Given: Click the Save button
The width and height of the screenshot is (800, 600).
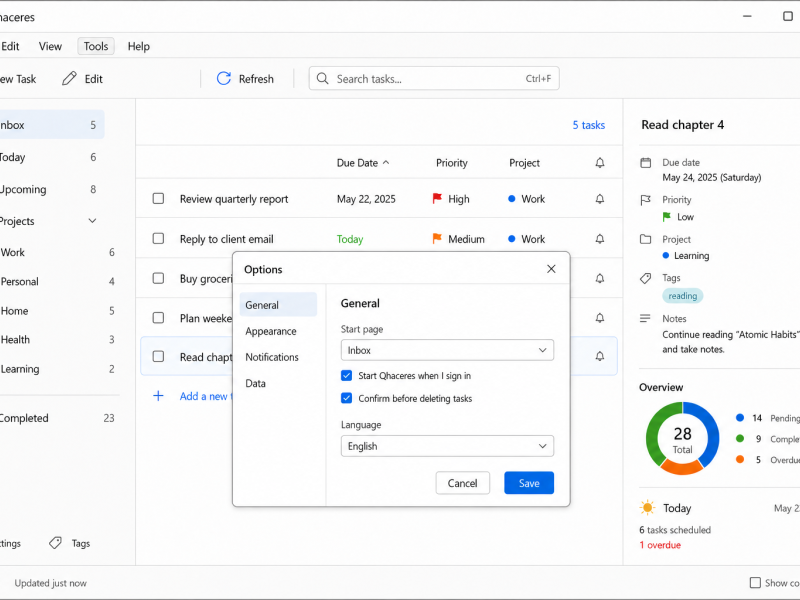Looking at the screenshot, I should [529, 483].
